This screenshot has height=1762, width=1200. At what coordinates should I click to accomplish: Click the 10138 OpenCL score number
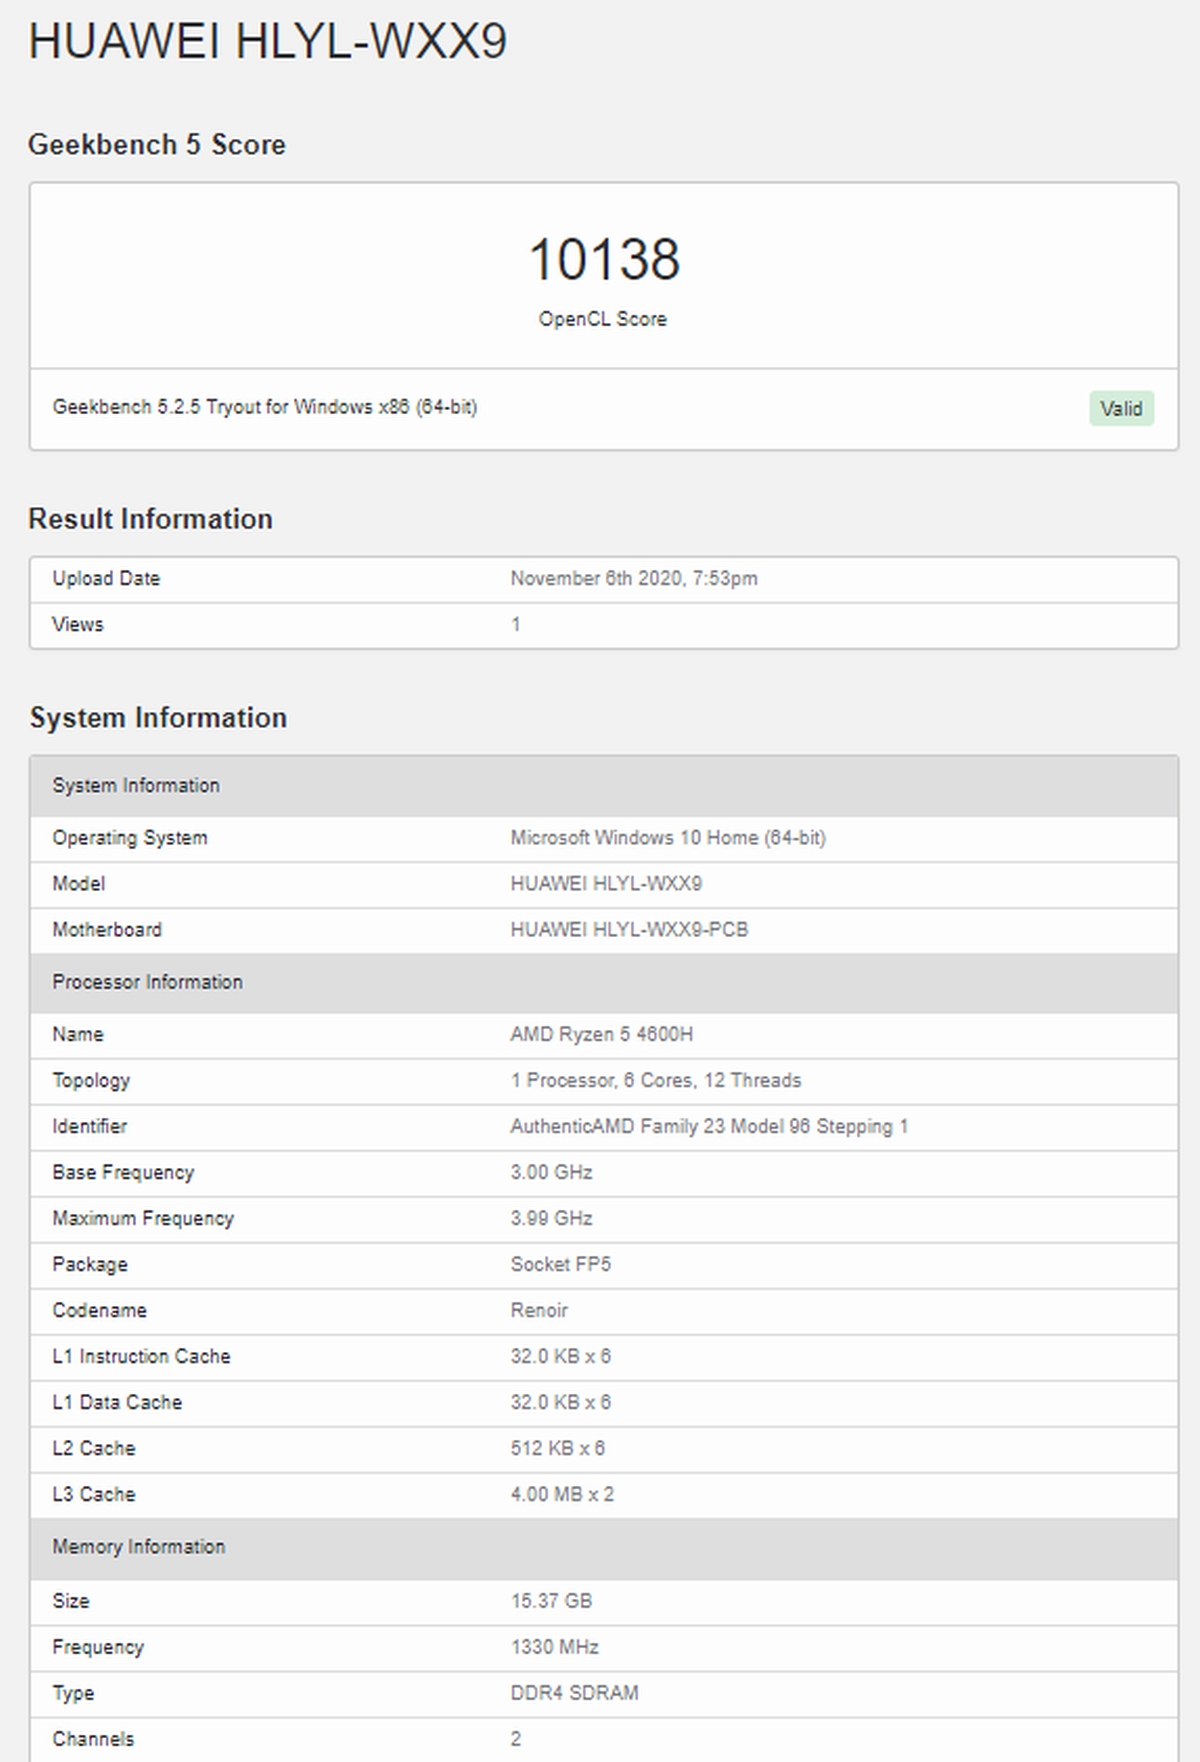603,260
